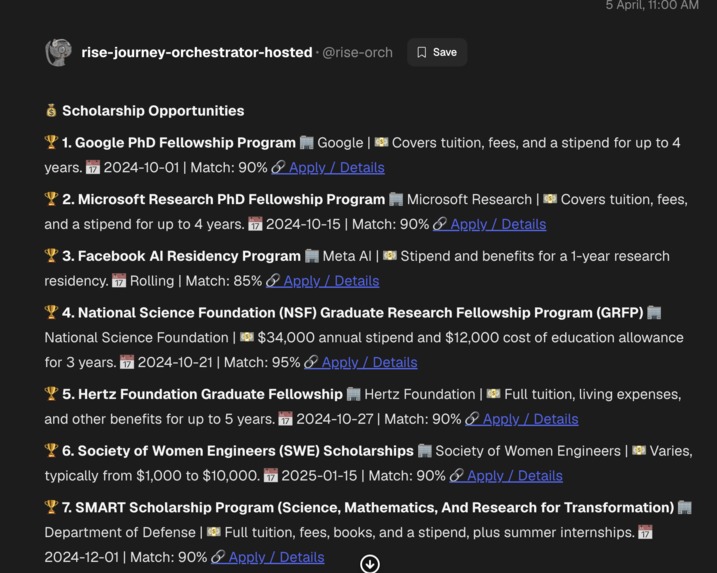This screenshot has width=717, height=573.
Task: Click the building icon before Google
Action: click(x=306, y=143)
